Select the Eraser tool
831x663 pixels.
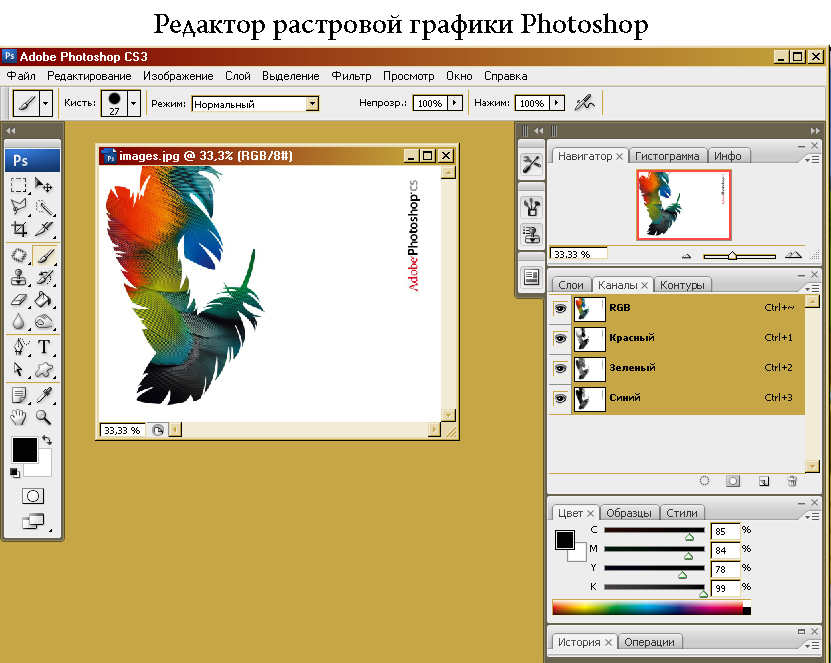tap(19, 299)
